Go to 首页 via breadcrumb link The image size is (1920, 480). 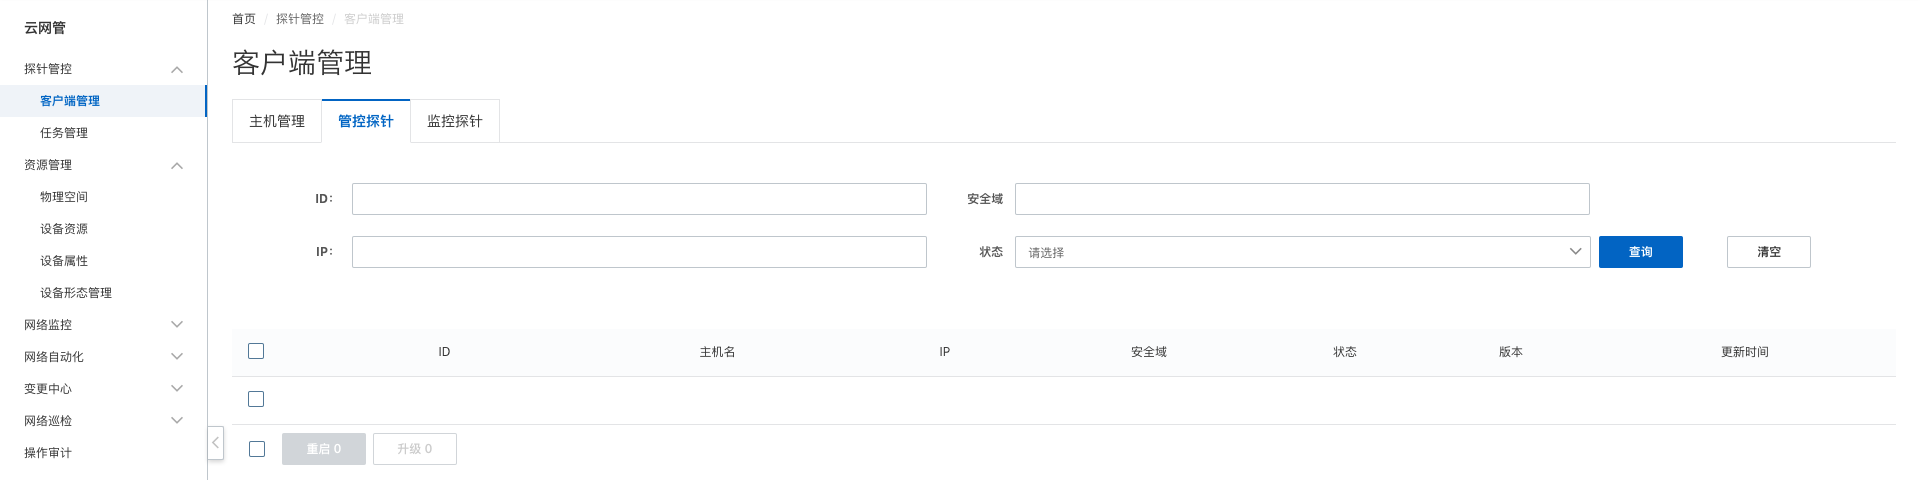[244, 19]
